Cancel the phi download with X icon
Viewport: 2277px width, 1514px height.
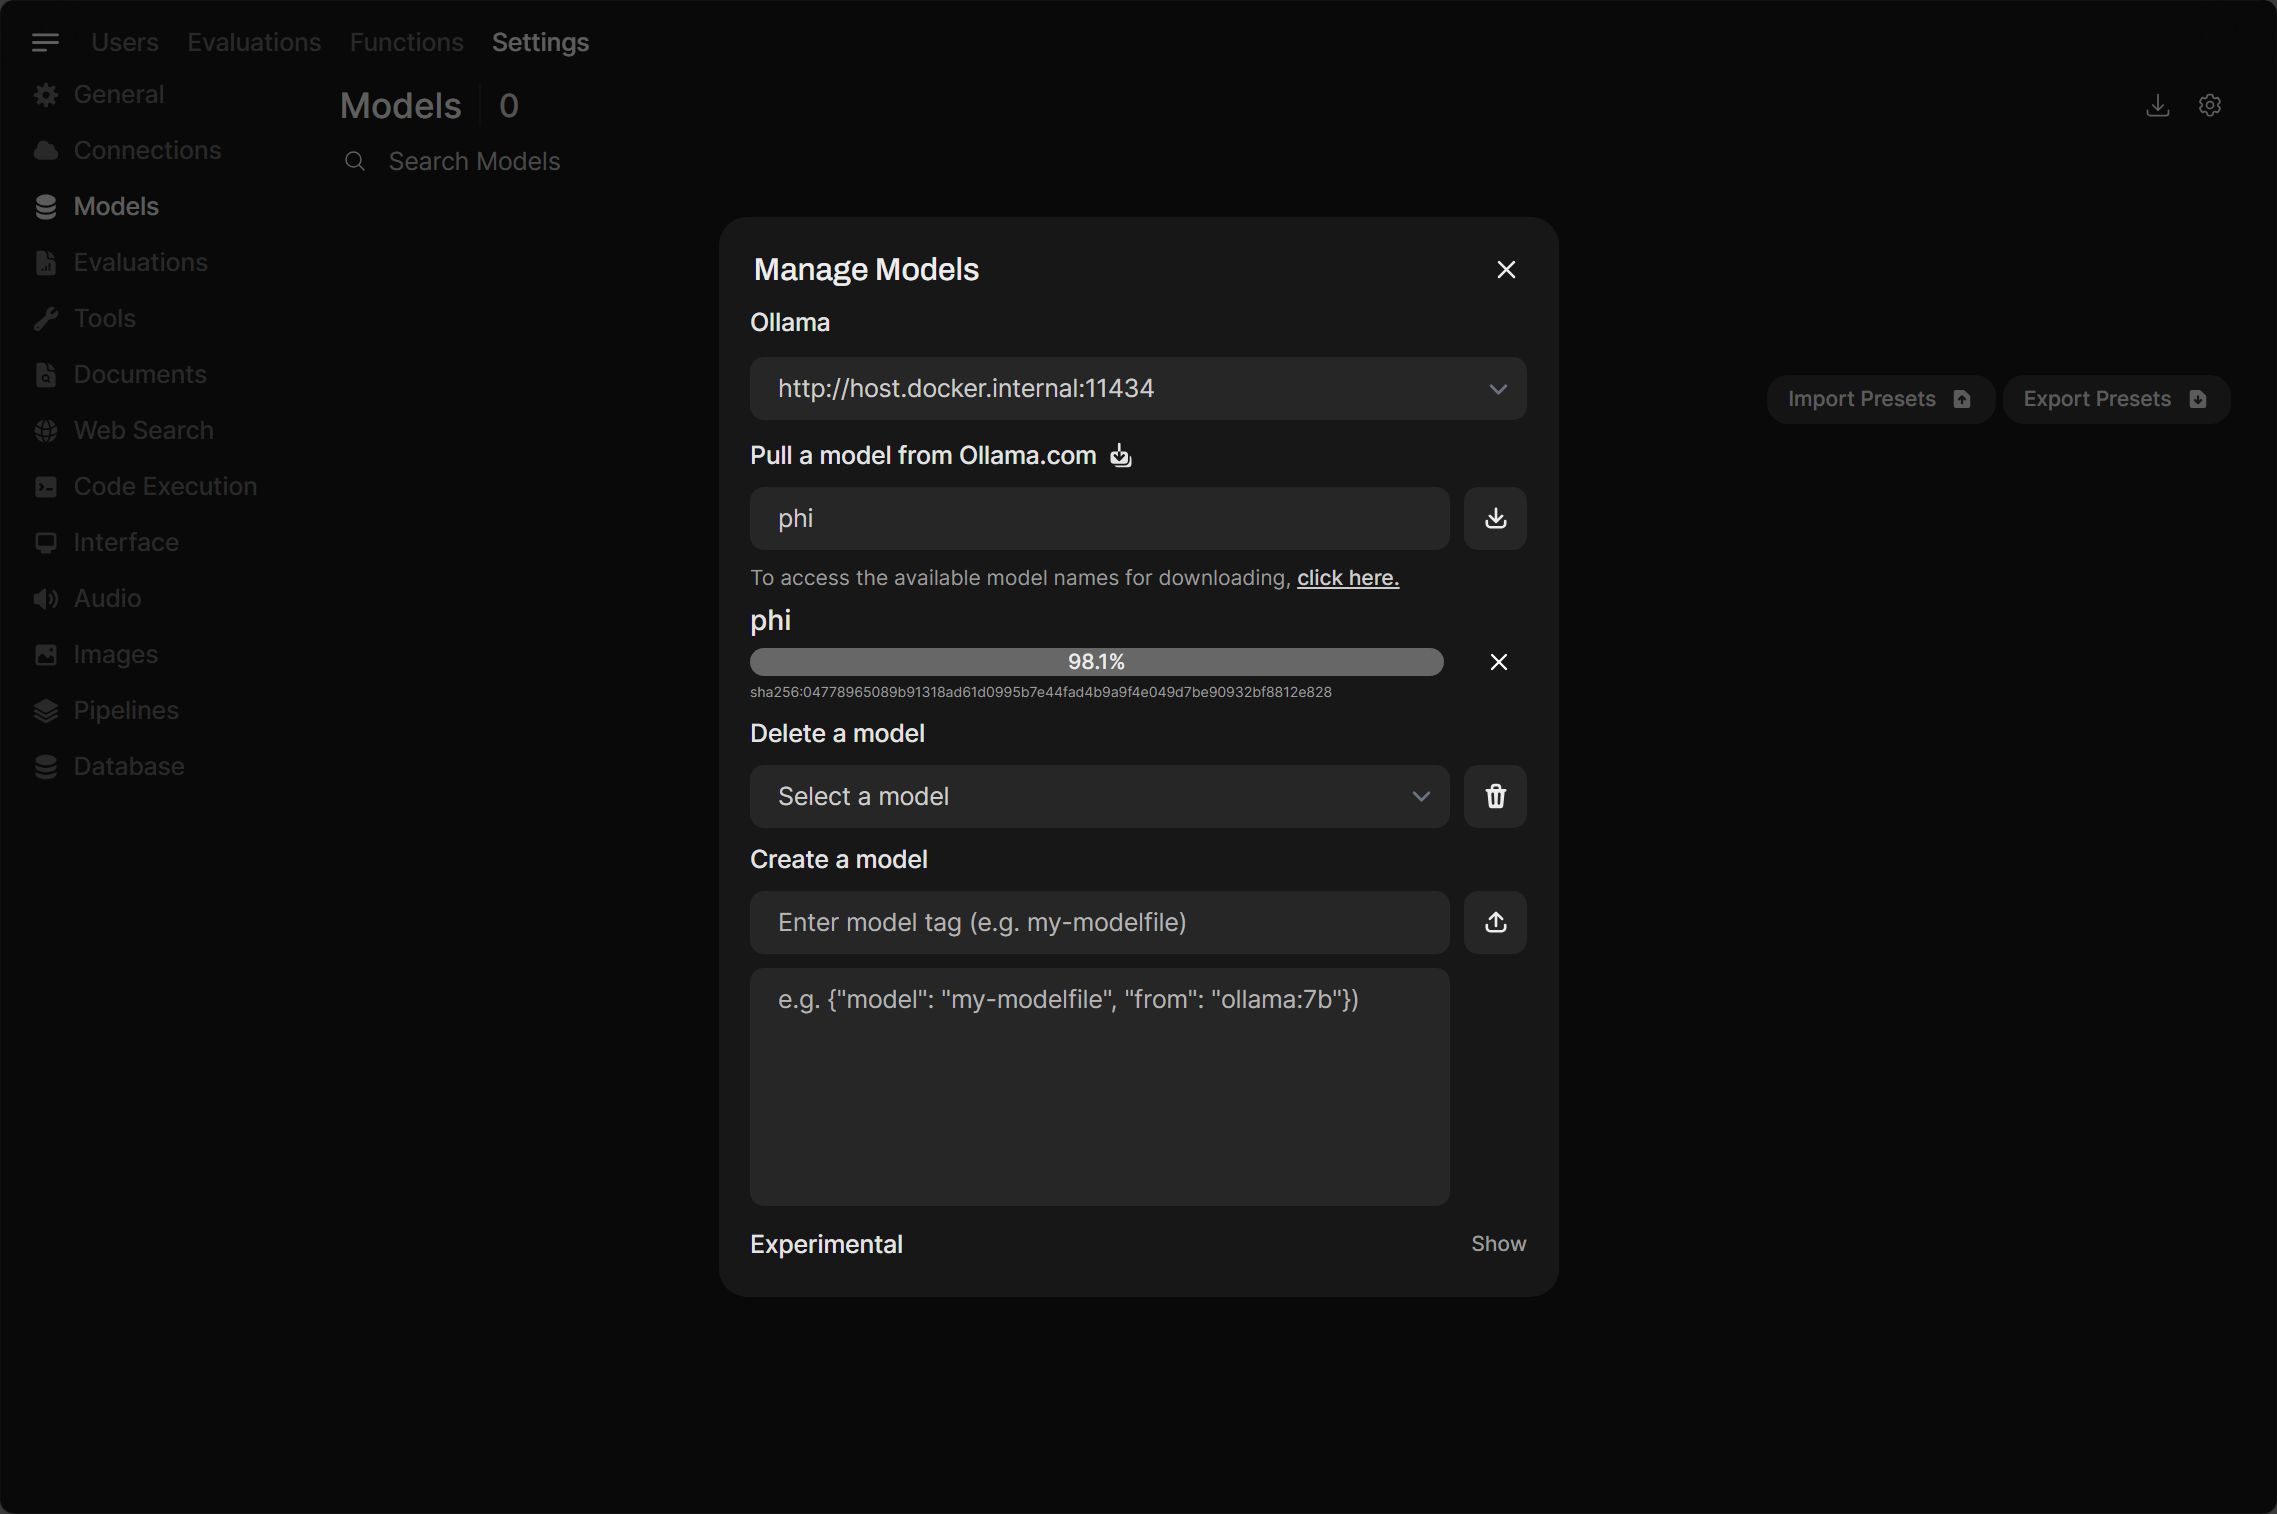click(x=1498, y=662)
